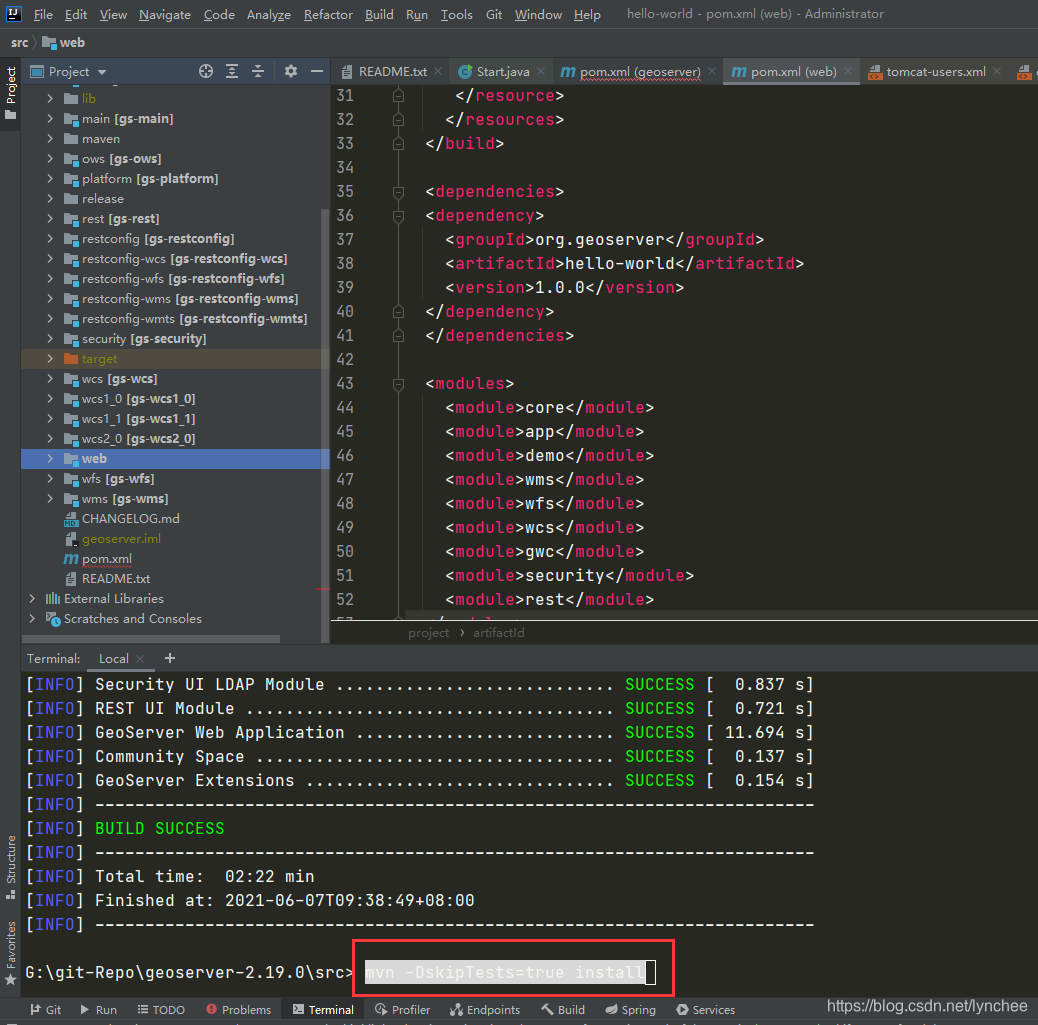The width and height of the screenshot is (1038, 1025).
Task: Click the terminal command prompt line
Action: pos(340,972)
